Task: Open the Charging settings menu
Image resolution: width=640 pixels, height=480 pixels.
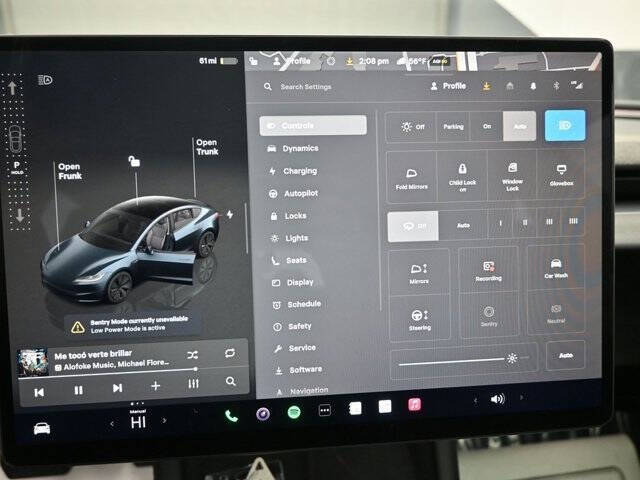Action: point(293,171)
